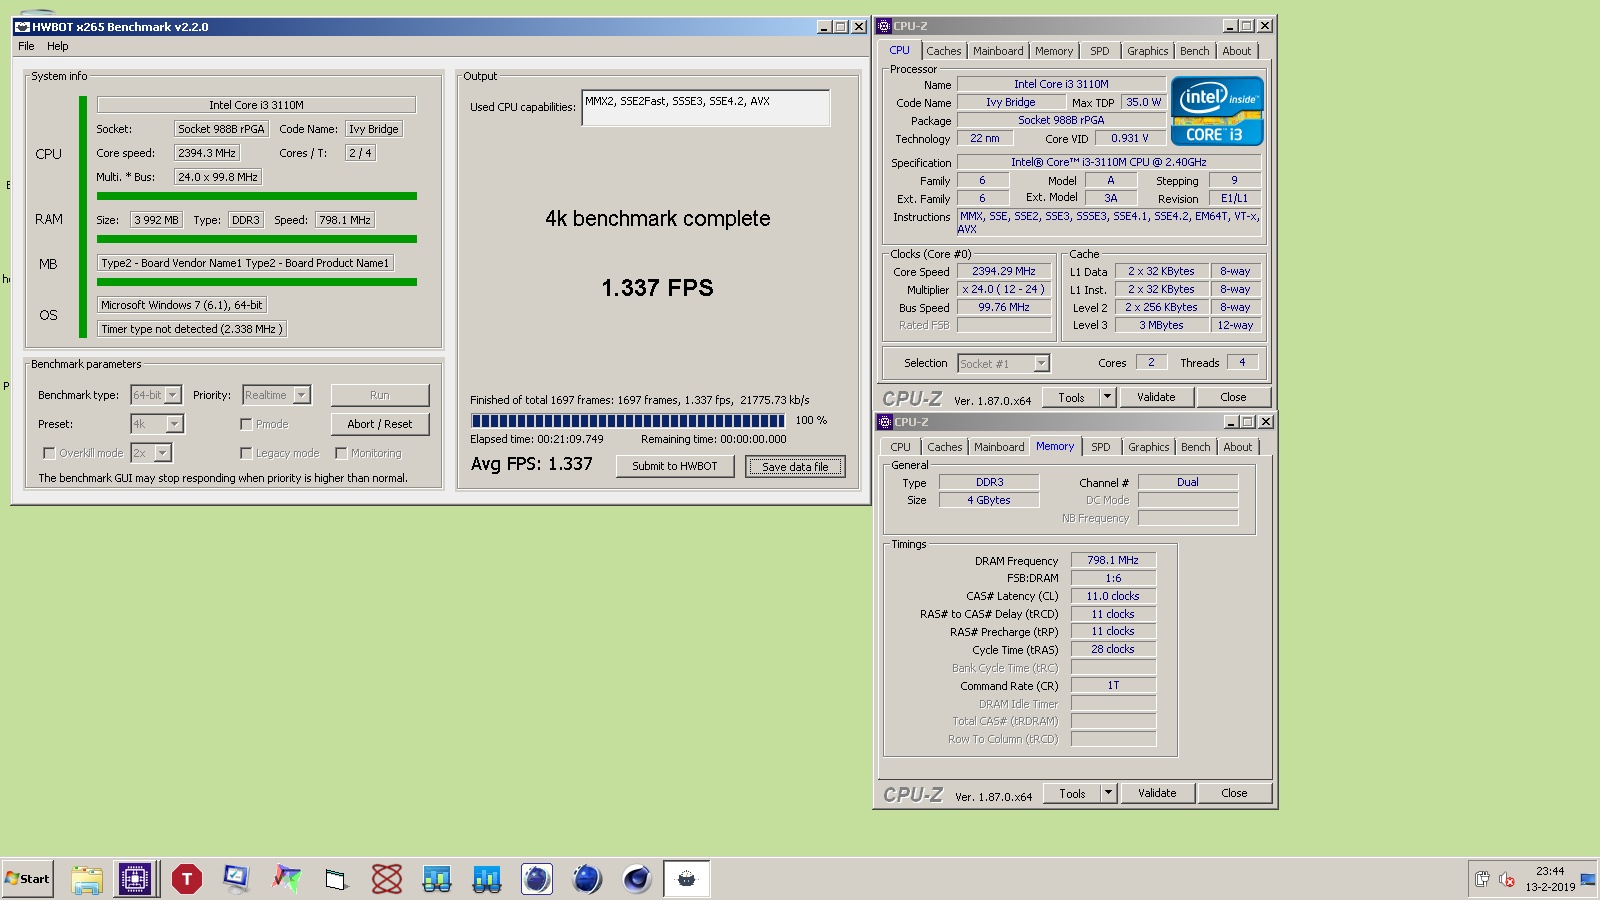This screenshot has height=900, width=1600.
Task: Open the Help menu in HWBOT x265
Action: [58, 46]
